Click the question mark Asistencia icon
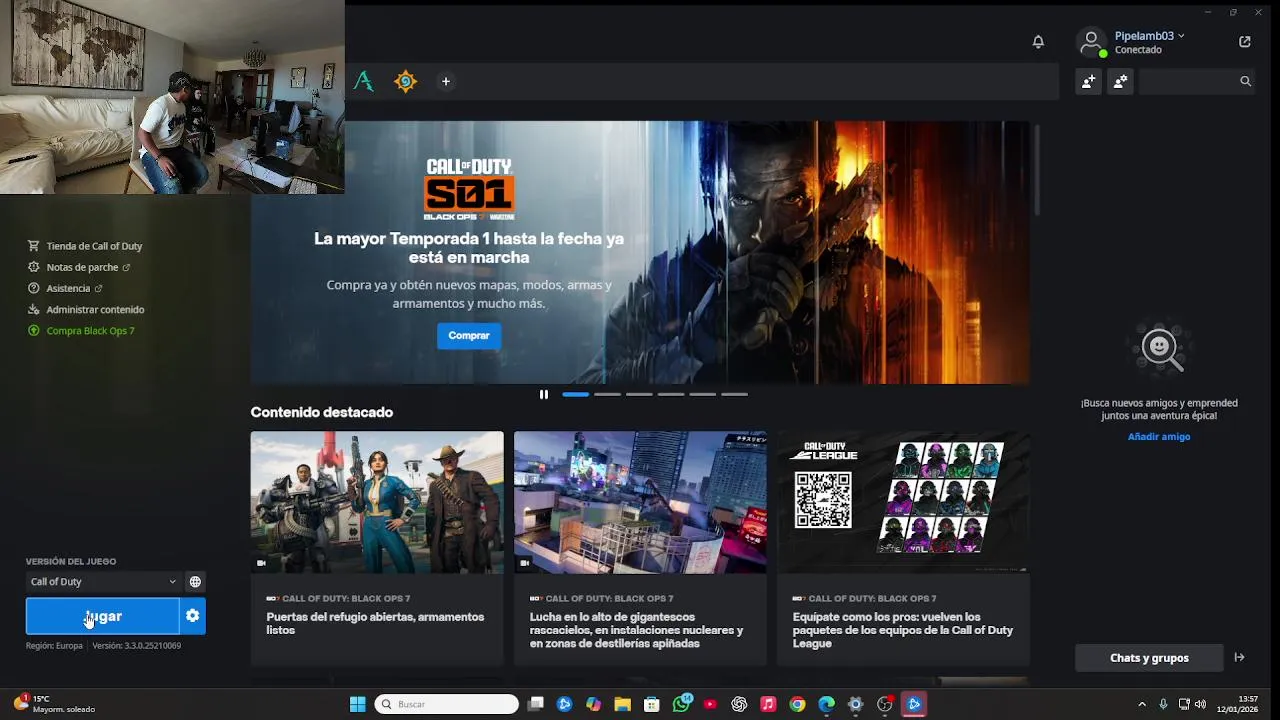The image size is (1280, 720). click(x=34, y=288)
